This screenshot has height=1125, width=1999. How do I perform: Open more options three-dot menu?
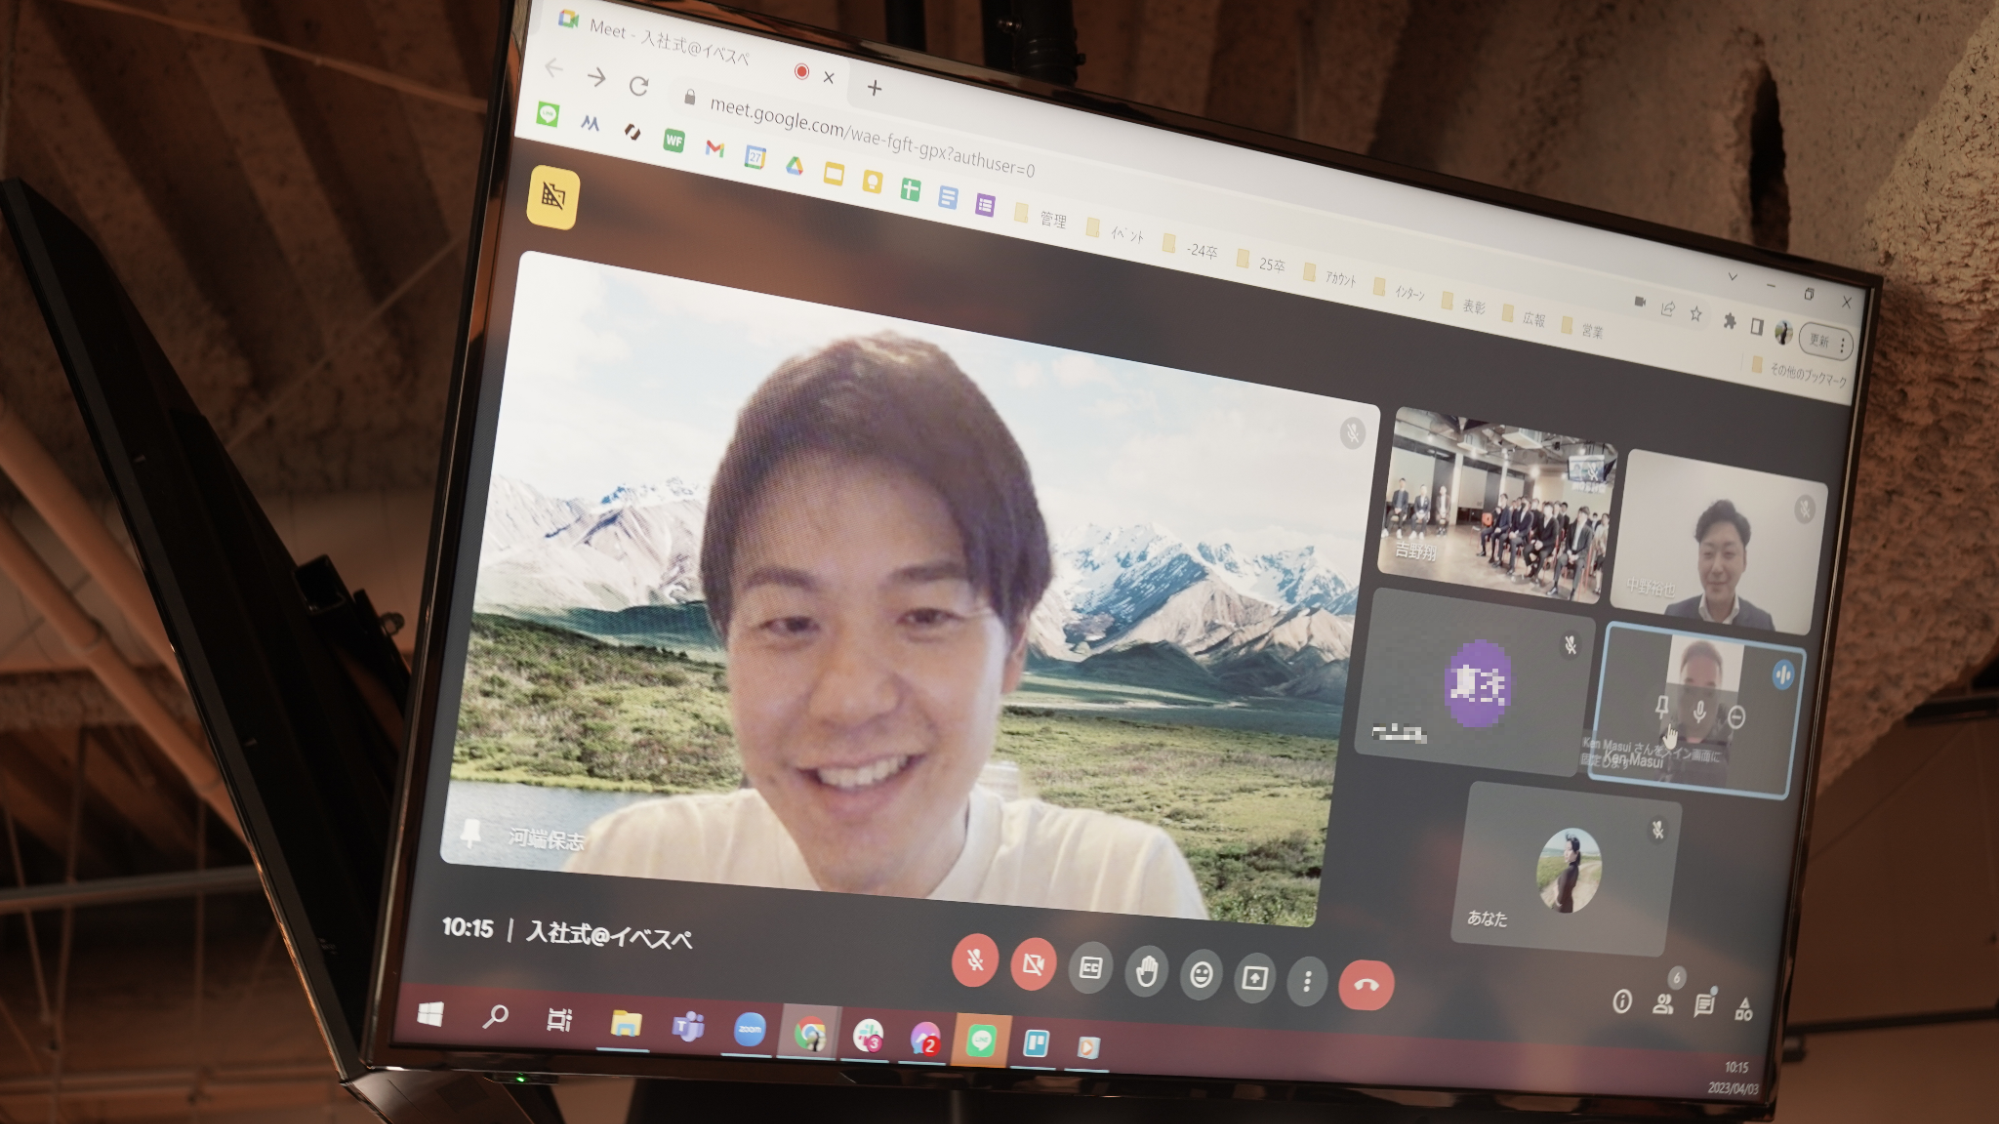[1306, 981]
